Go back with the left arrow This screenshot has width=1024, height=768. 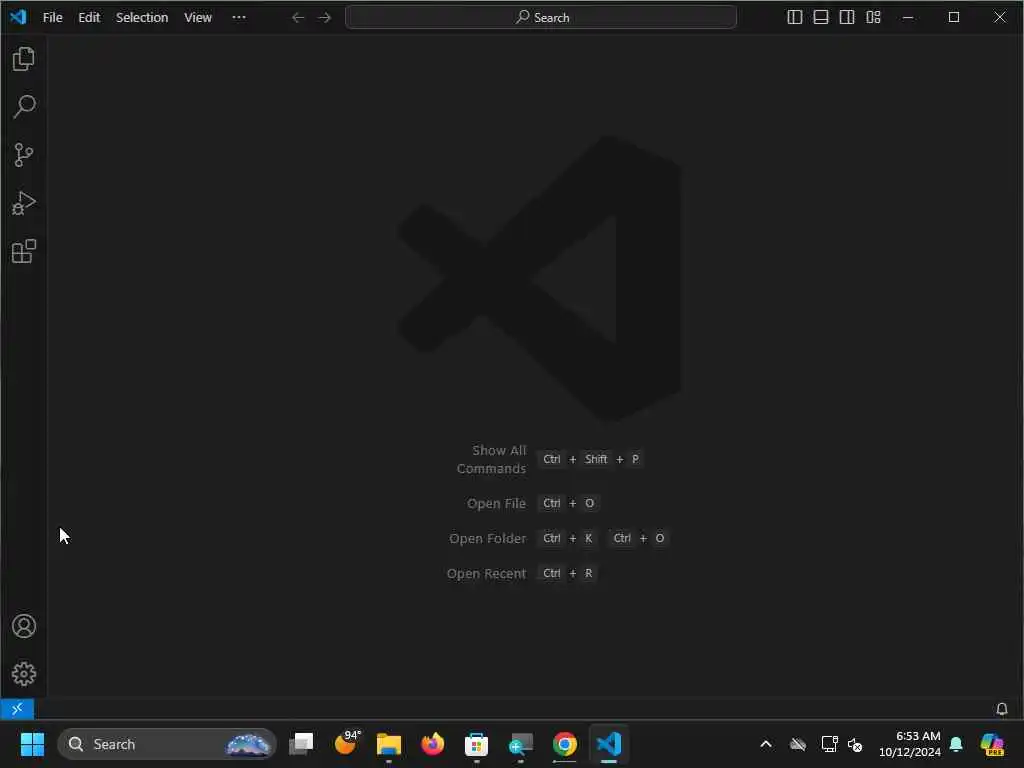pos(298,18)
